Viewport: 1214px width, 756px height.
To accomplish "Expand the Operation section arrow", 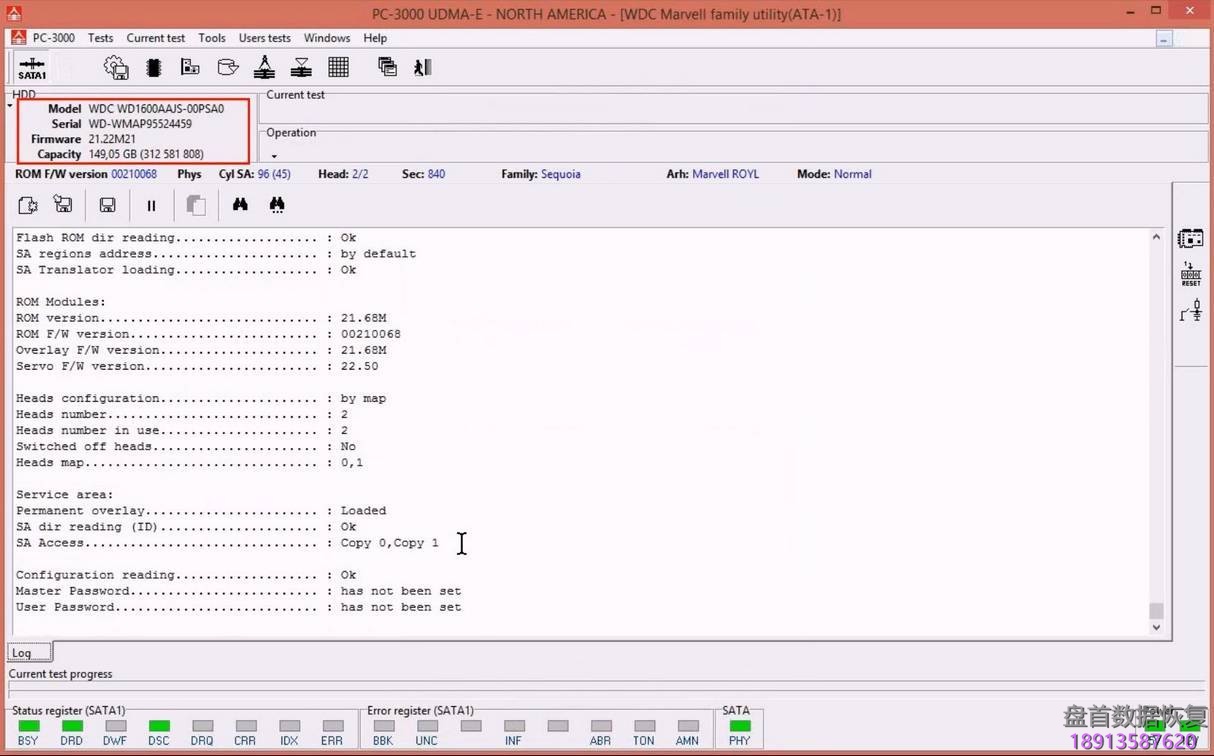I will (274, 156).
